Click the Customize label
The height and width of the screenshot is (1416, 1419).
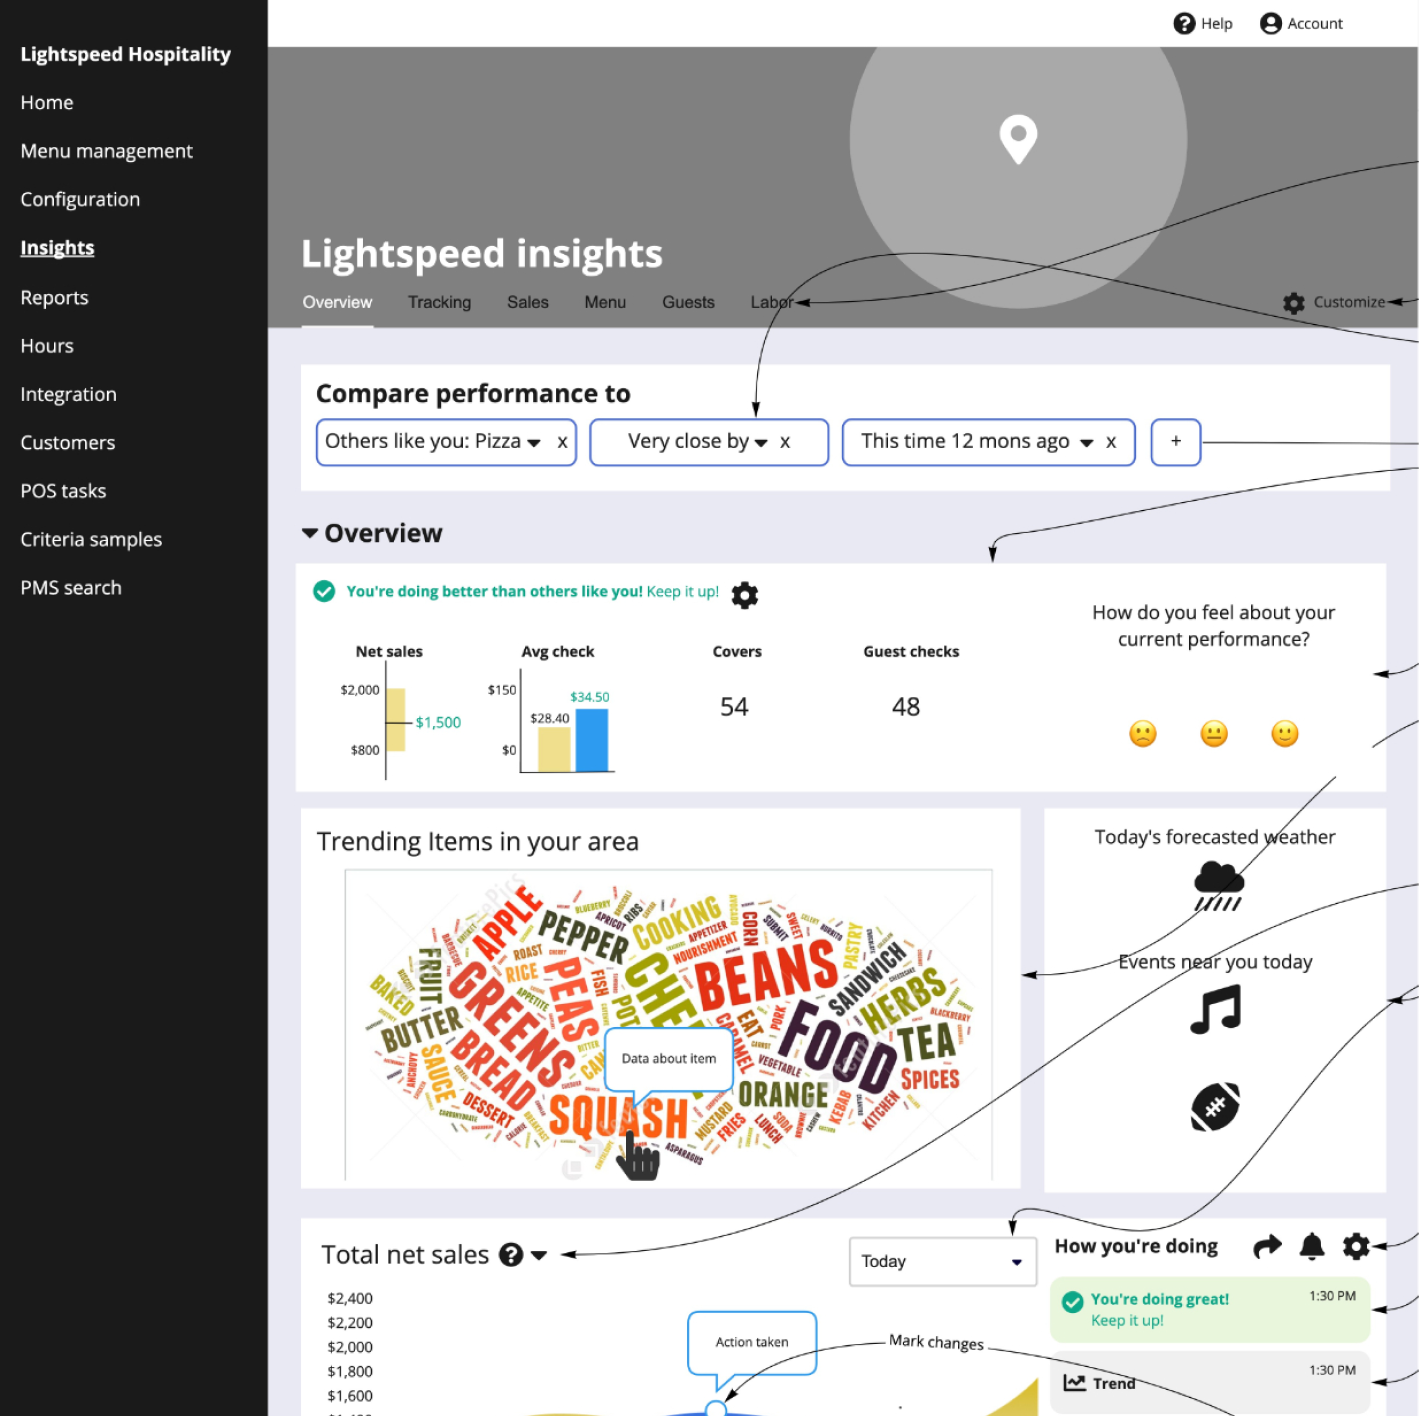(1349, 302)
